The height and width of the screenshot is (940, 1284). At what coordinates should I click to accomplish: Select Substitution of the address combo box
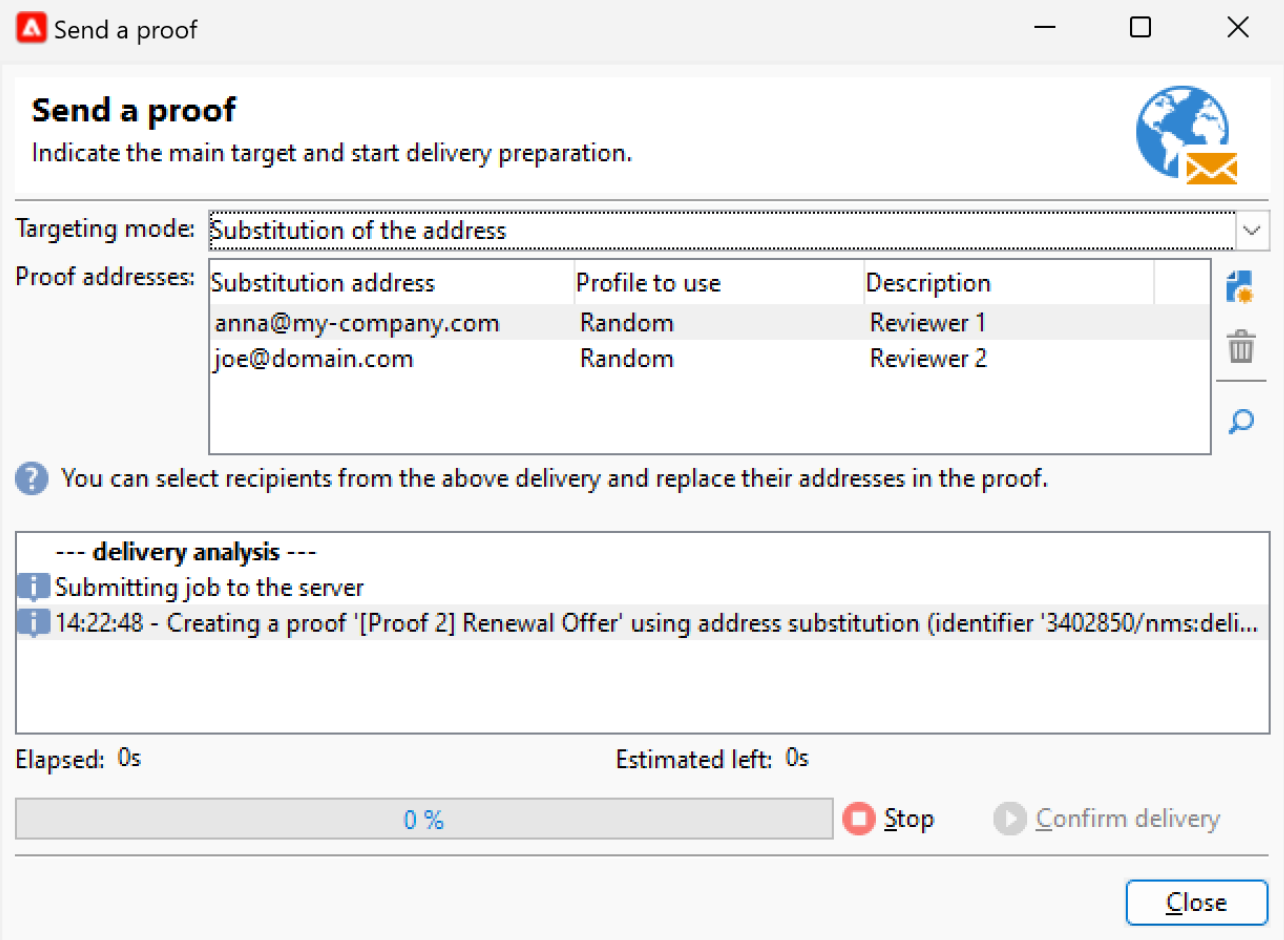point(720,230)
